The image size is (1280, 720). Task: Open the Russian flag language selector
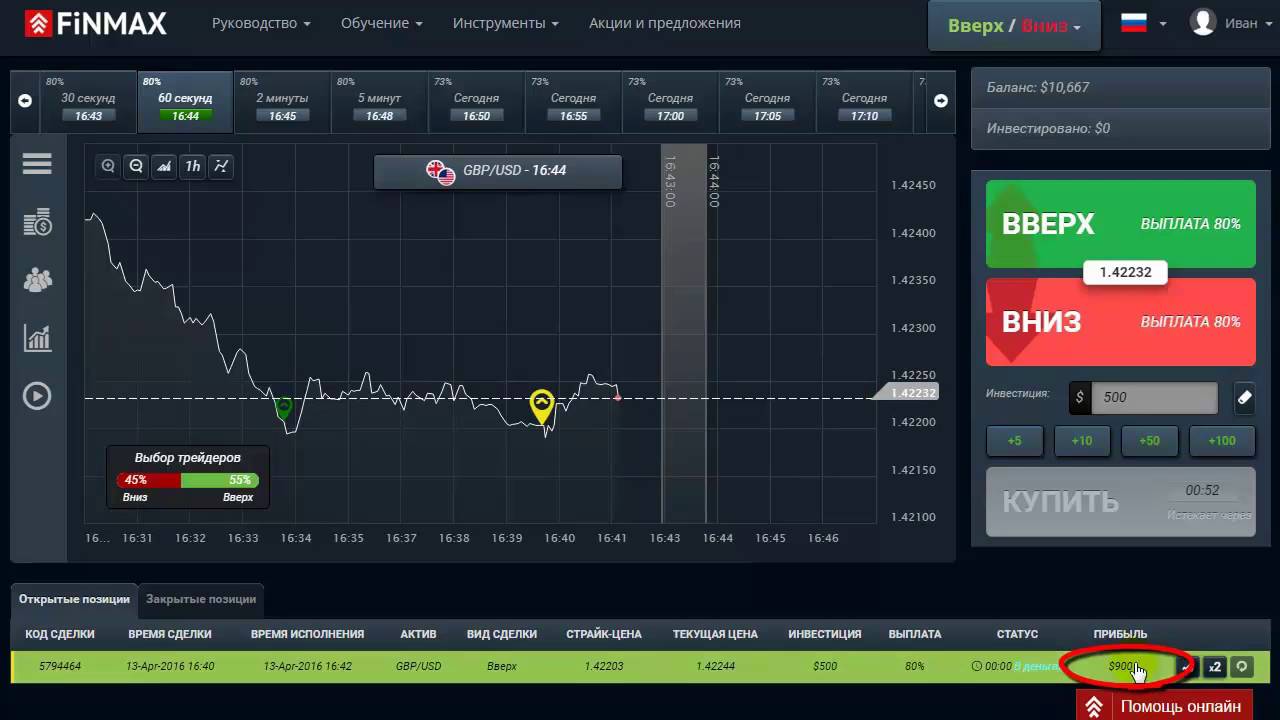tap(1143, 23)
